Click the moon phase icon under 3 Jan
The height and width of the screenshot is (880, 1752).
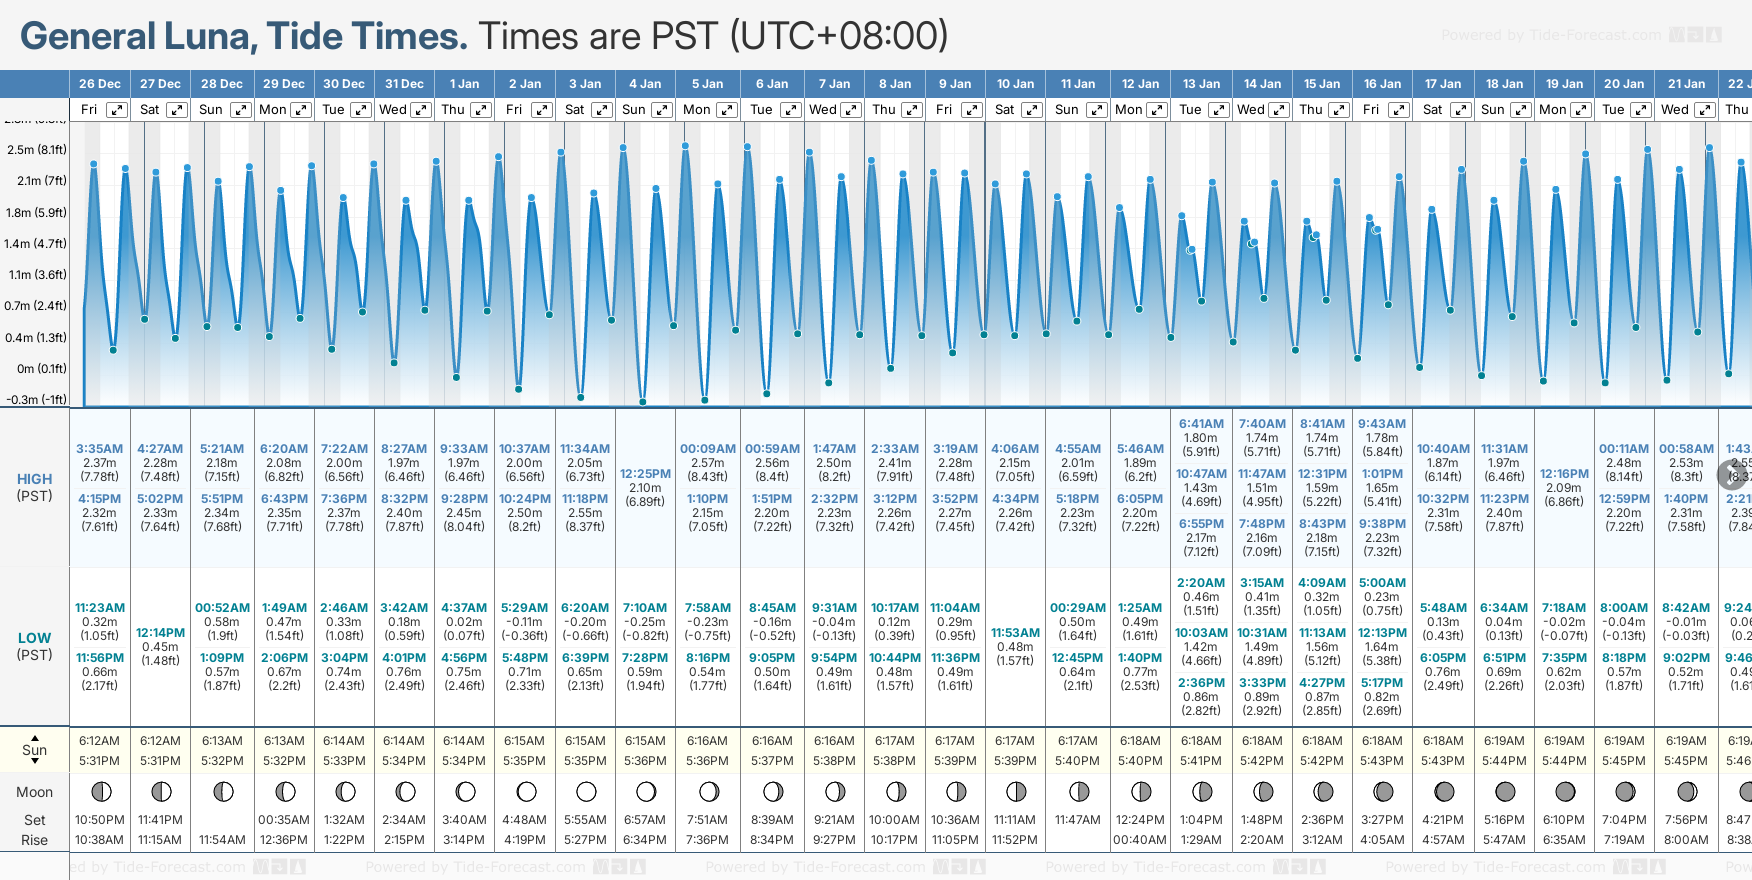click(586, 792)
